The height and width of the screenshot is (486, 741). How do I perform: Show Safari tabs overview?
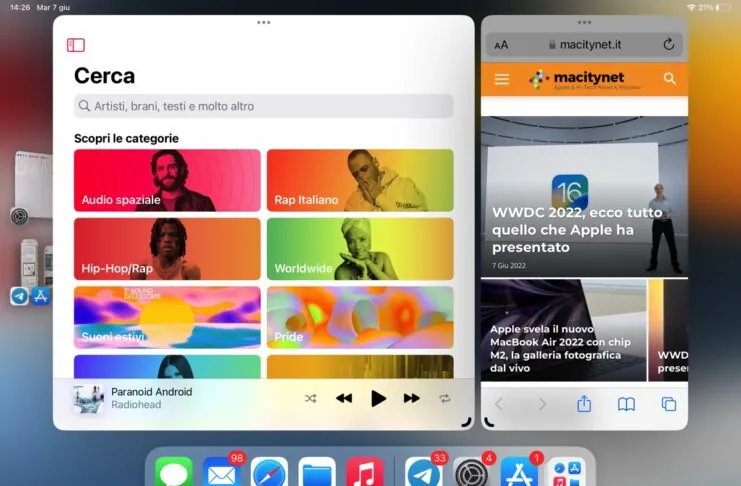coord(669,404)
